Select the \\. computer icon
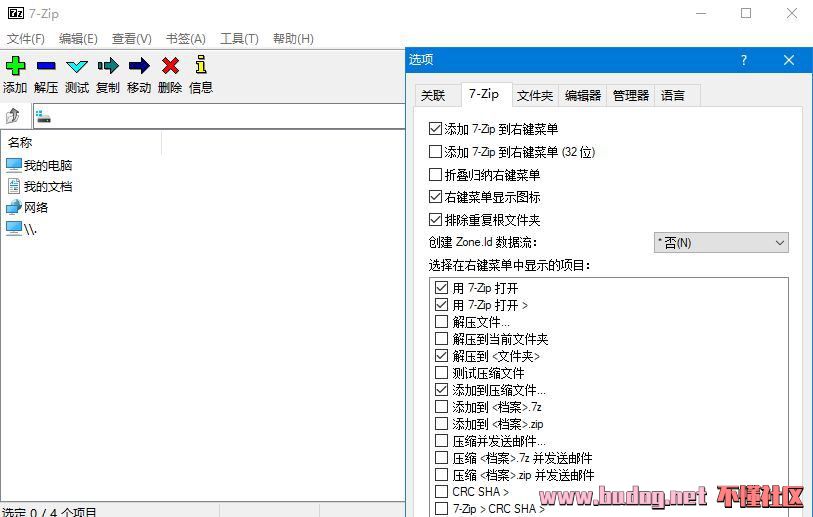 tap(14, 228)
